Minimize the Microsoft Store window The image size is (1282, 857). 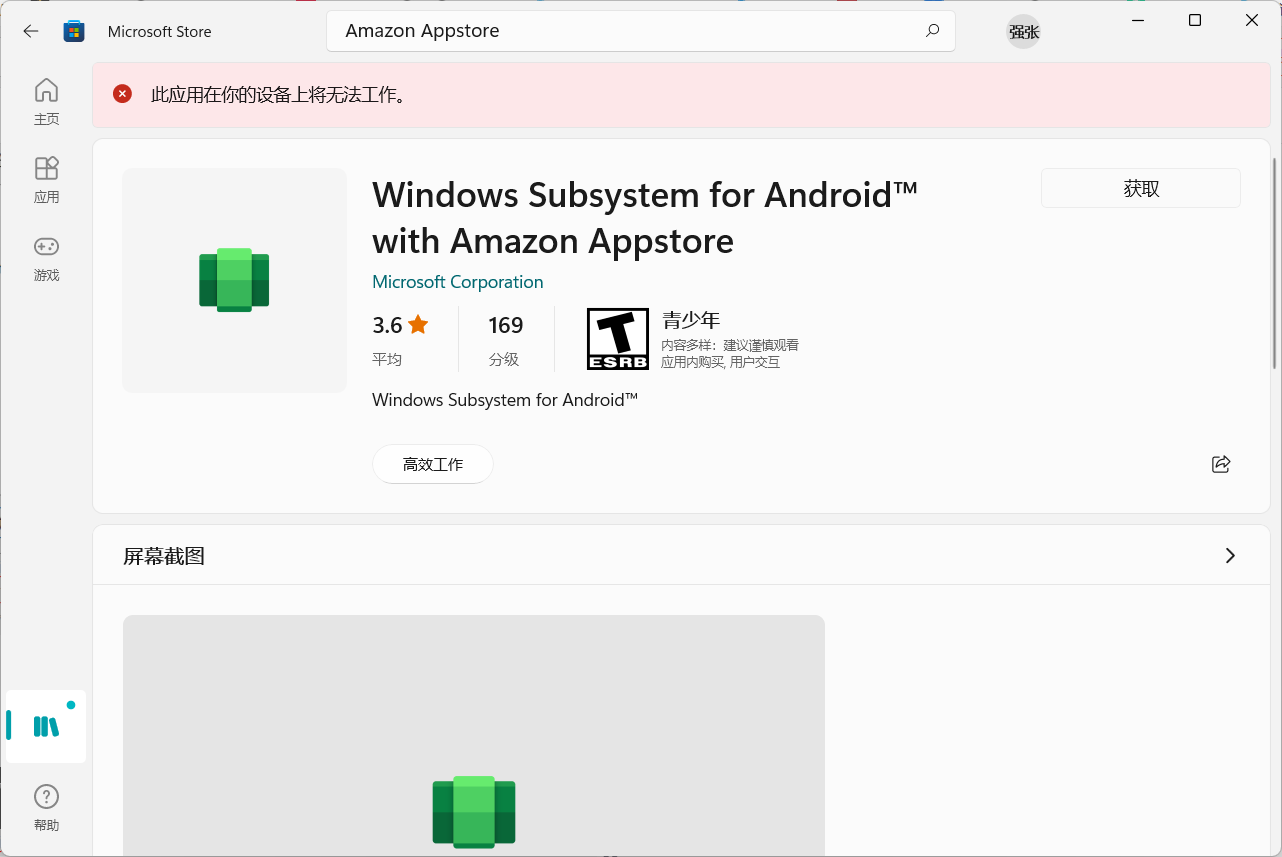pos(1138,20)
